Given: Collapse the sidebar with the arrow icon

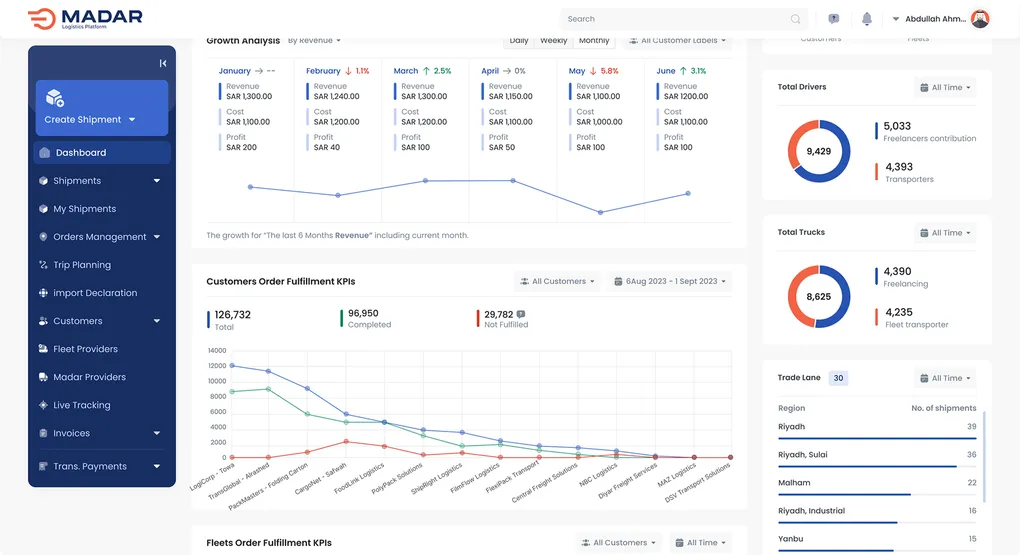Looking at the screenshot, I should [x=163, y=63].
